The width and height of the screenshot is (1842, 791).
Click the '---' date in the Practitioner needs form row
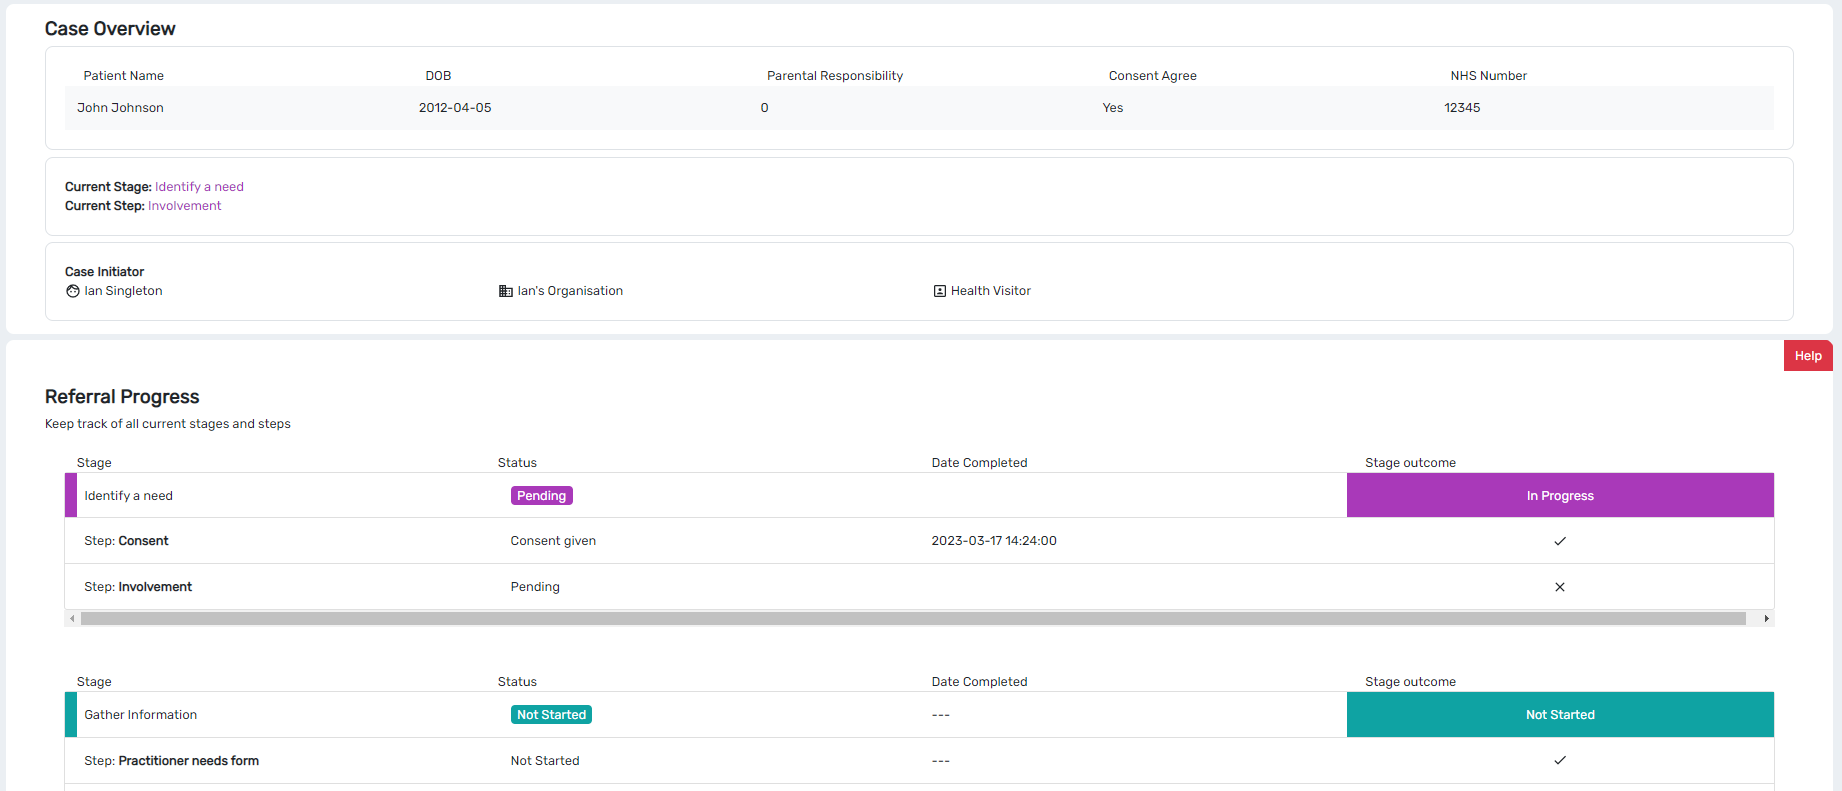(x=941, y=761)
